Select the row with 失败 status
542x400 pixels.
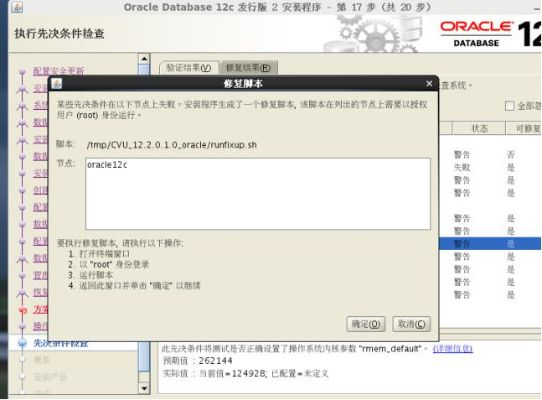pyautogui.click(x=490, y=168)
